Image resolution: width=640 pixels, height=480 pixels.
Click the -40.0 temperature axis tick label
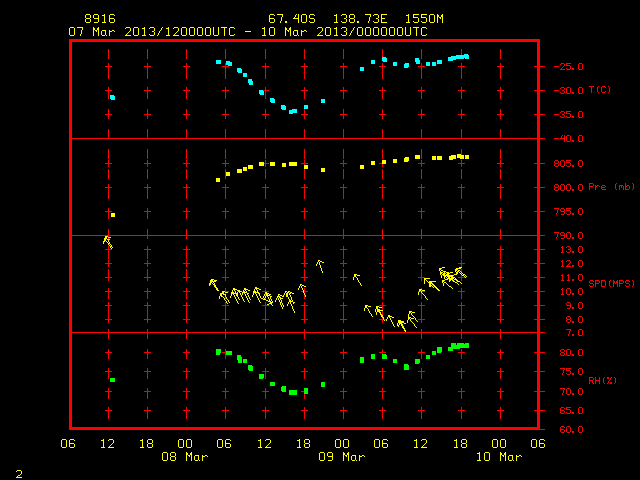point(568,139)
